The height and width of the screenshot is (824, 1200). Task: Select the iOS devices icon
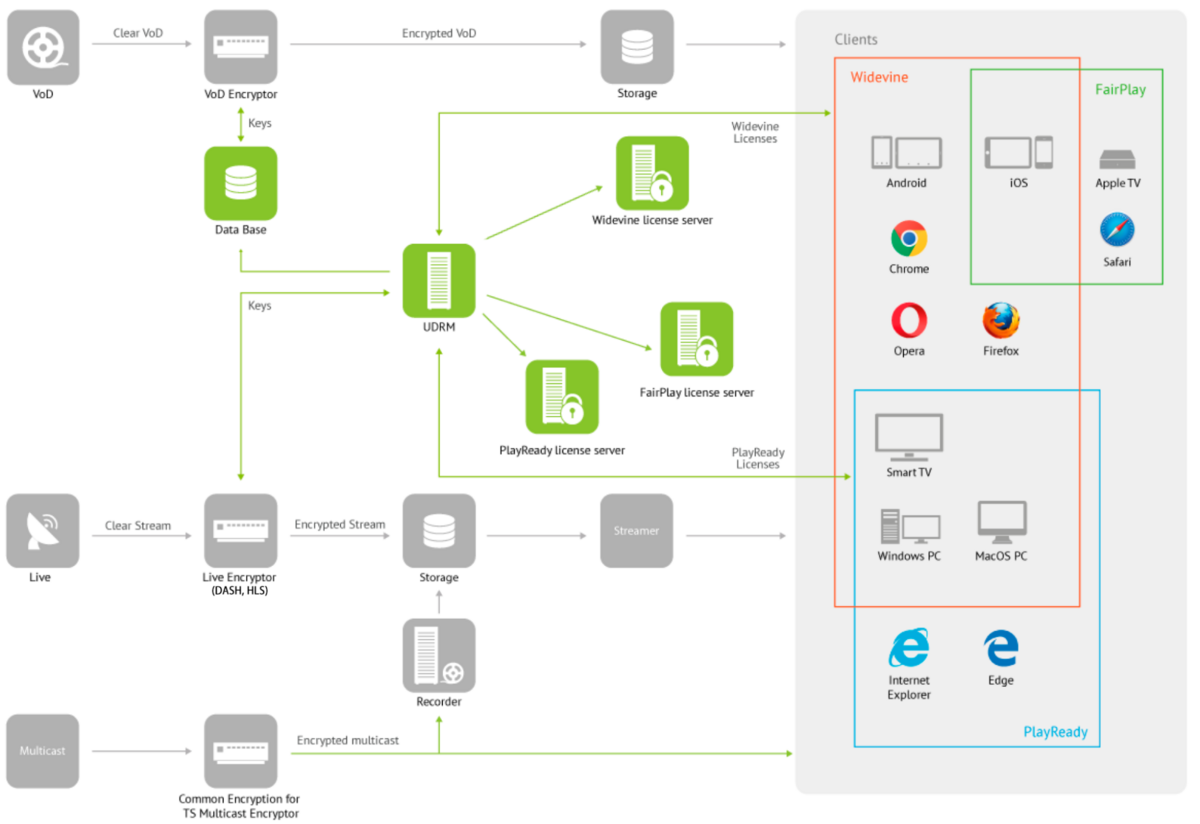[1019, 153]
